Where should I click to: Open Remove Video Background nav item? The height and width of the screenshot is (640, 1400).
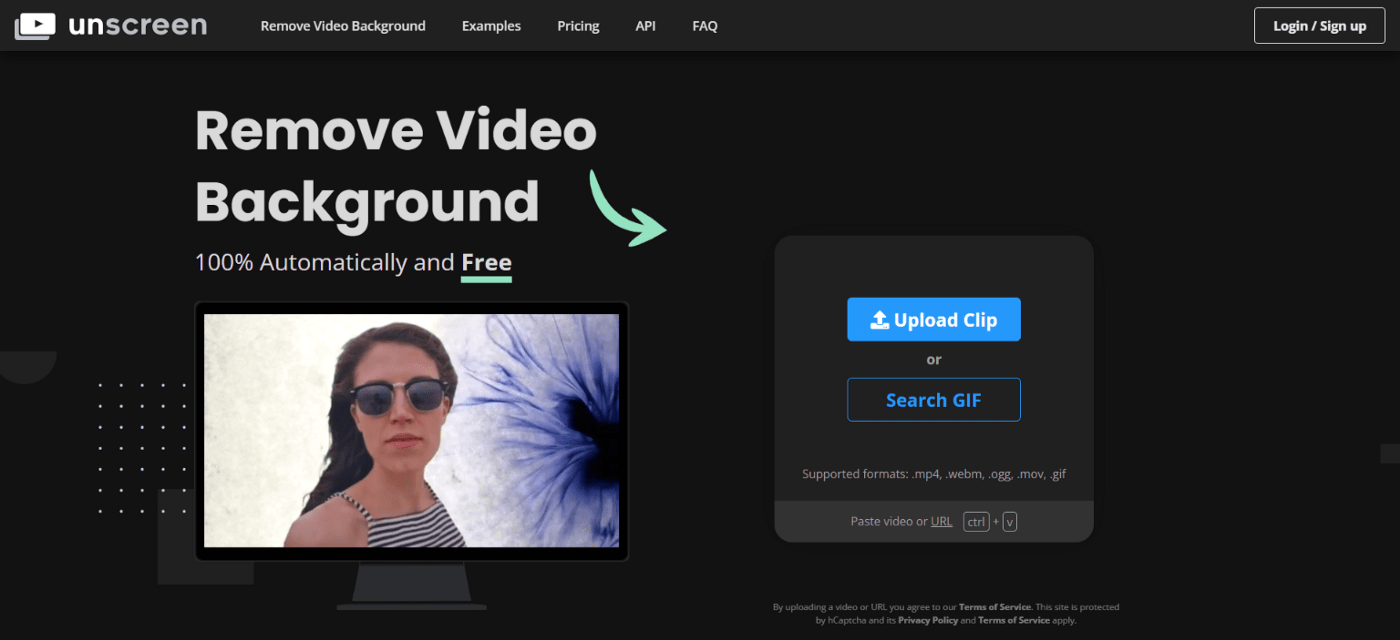[x=343, y=26]
